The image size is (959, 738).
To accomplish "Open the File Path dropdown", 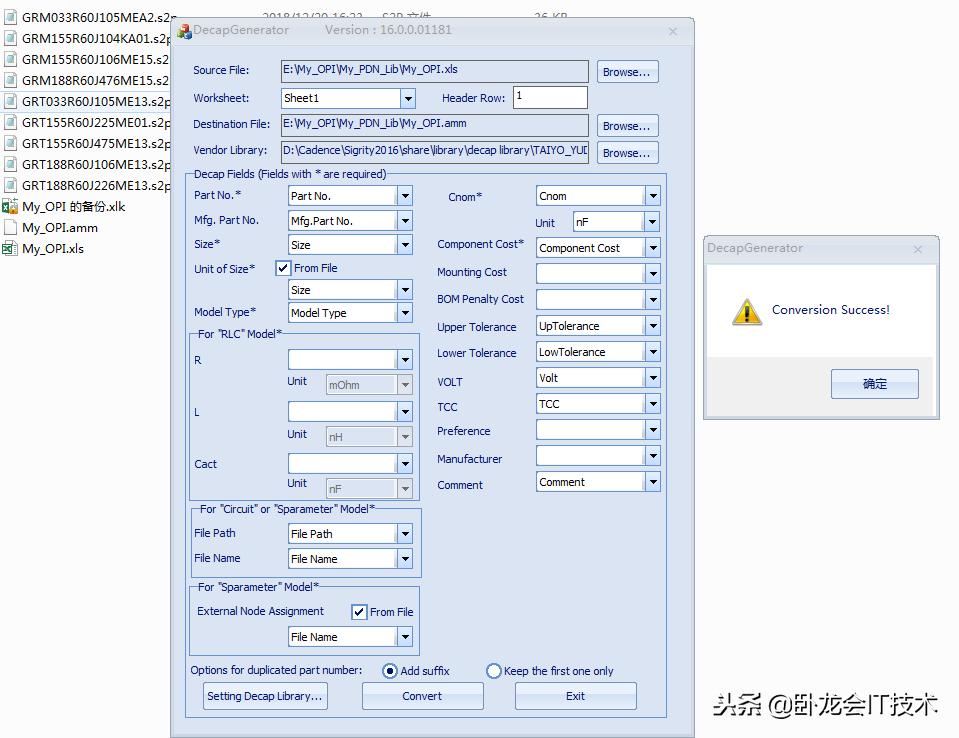I will pos(405,534).
